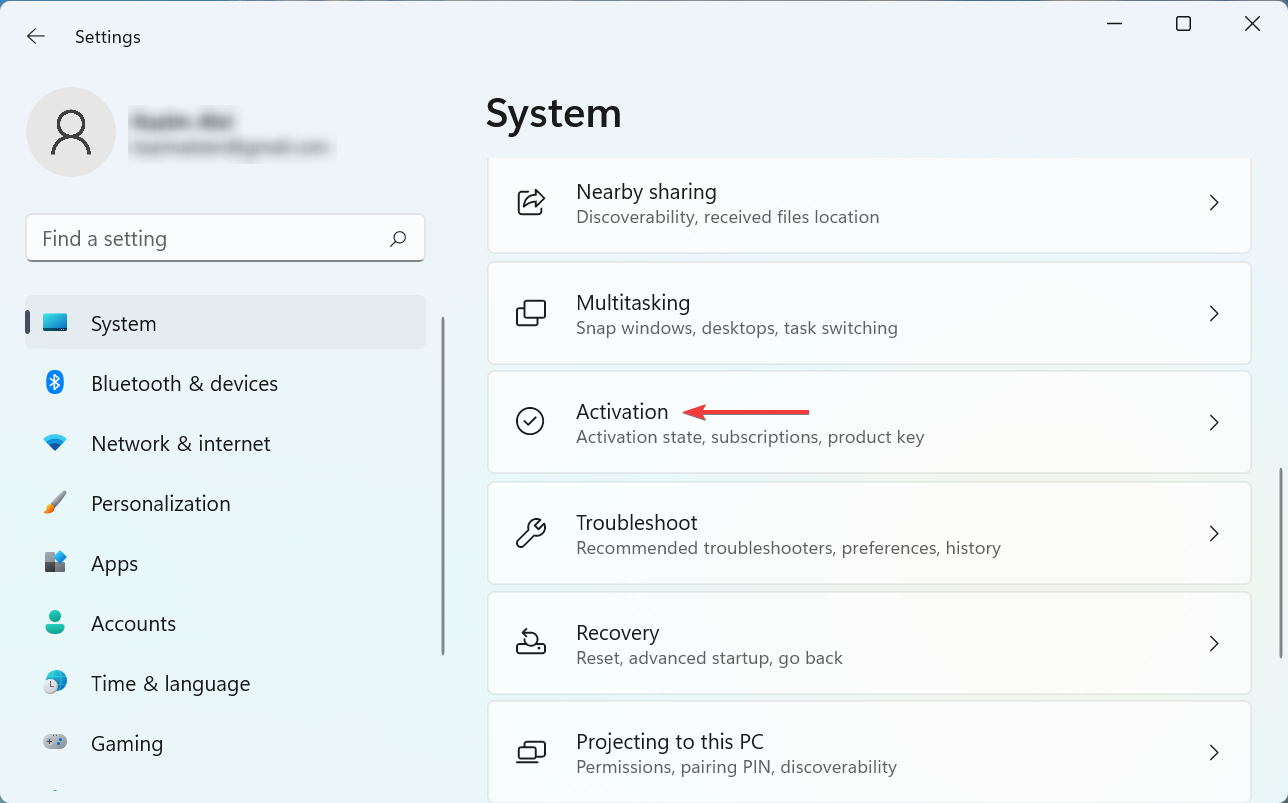The image size is (1288, 803).
Task: Click the back arrow button
Action: [36, 36]
